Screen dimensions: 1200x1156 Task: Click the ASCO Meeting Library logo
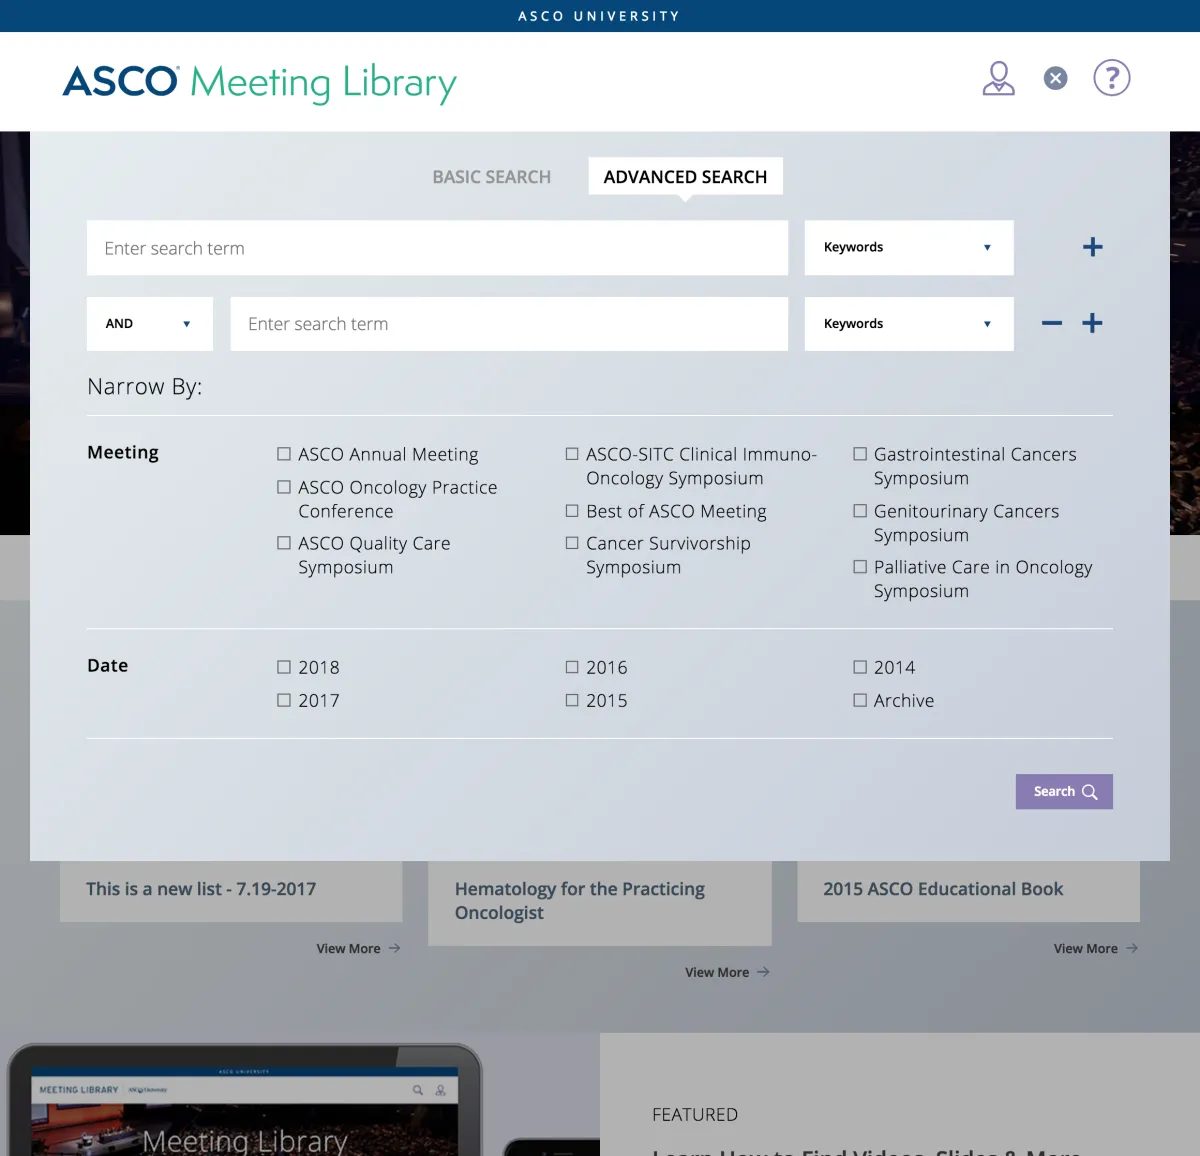click(x=260, y=82)
